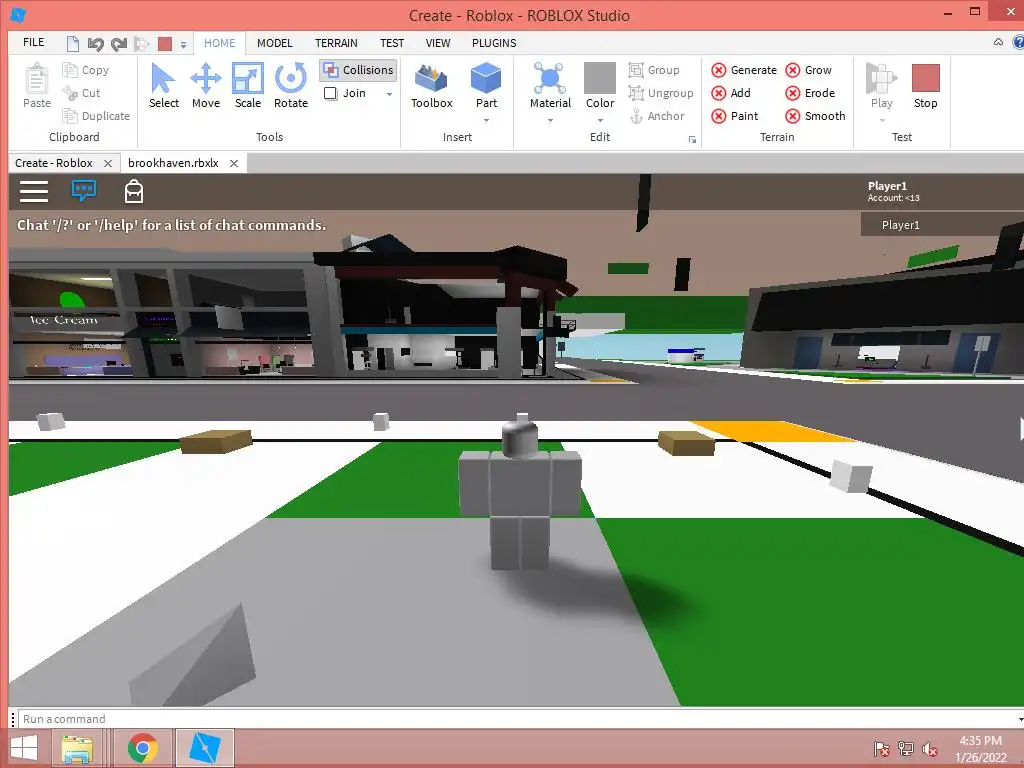Click Duplicate in Clipboard group
This screenshot has width=1024, height=768.
click(x=96, y=116)
